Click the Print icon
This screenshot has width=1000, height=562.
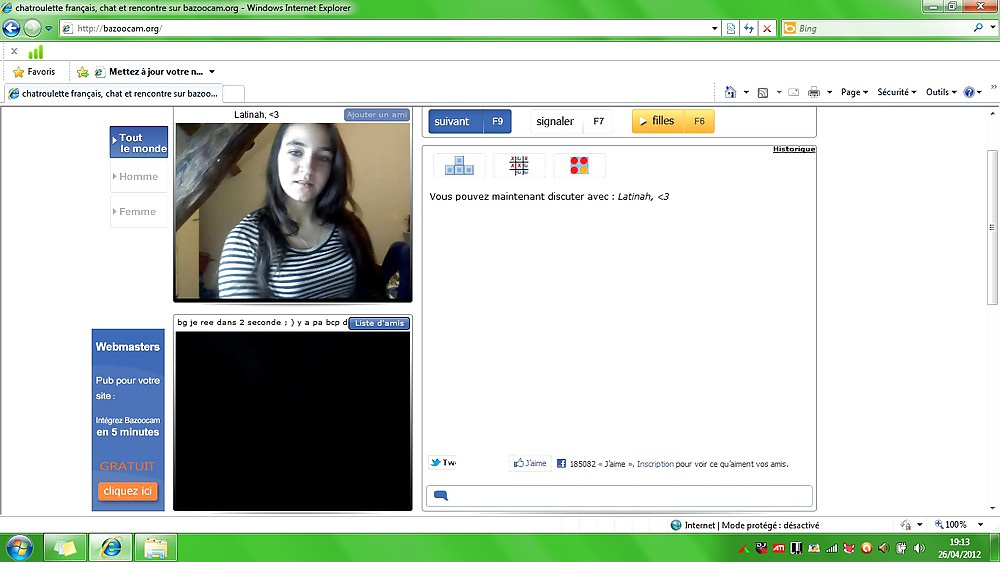point(814,92)
